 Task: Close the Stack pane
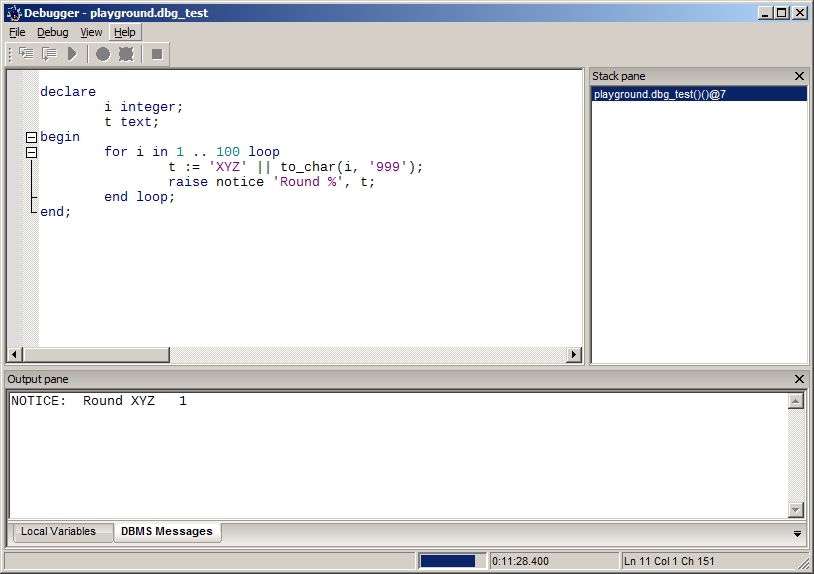point(799,76)
